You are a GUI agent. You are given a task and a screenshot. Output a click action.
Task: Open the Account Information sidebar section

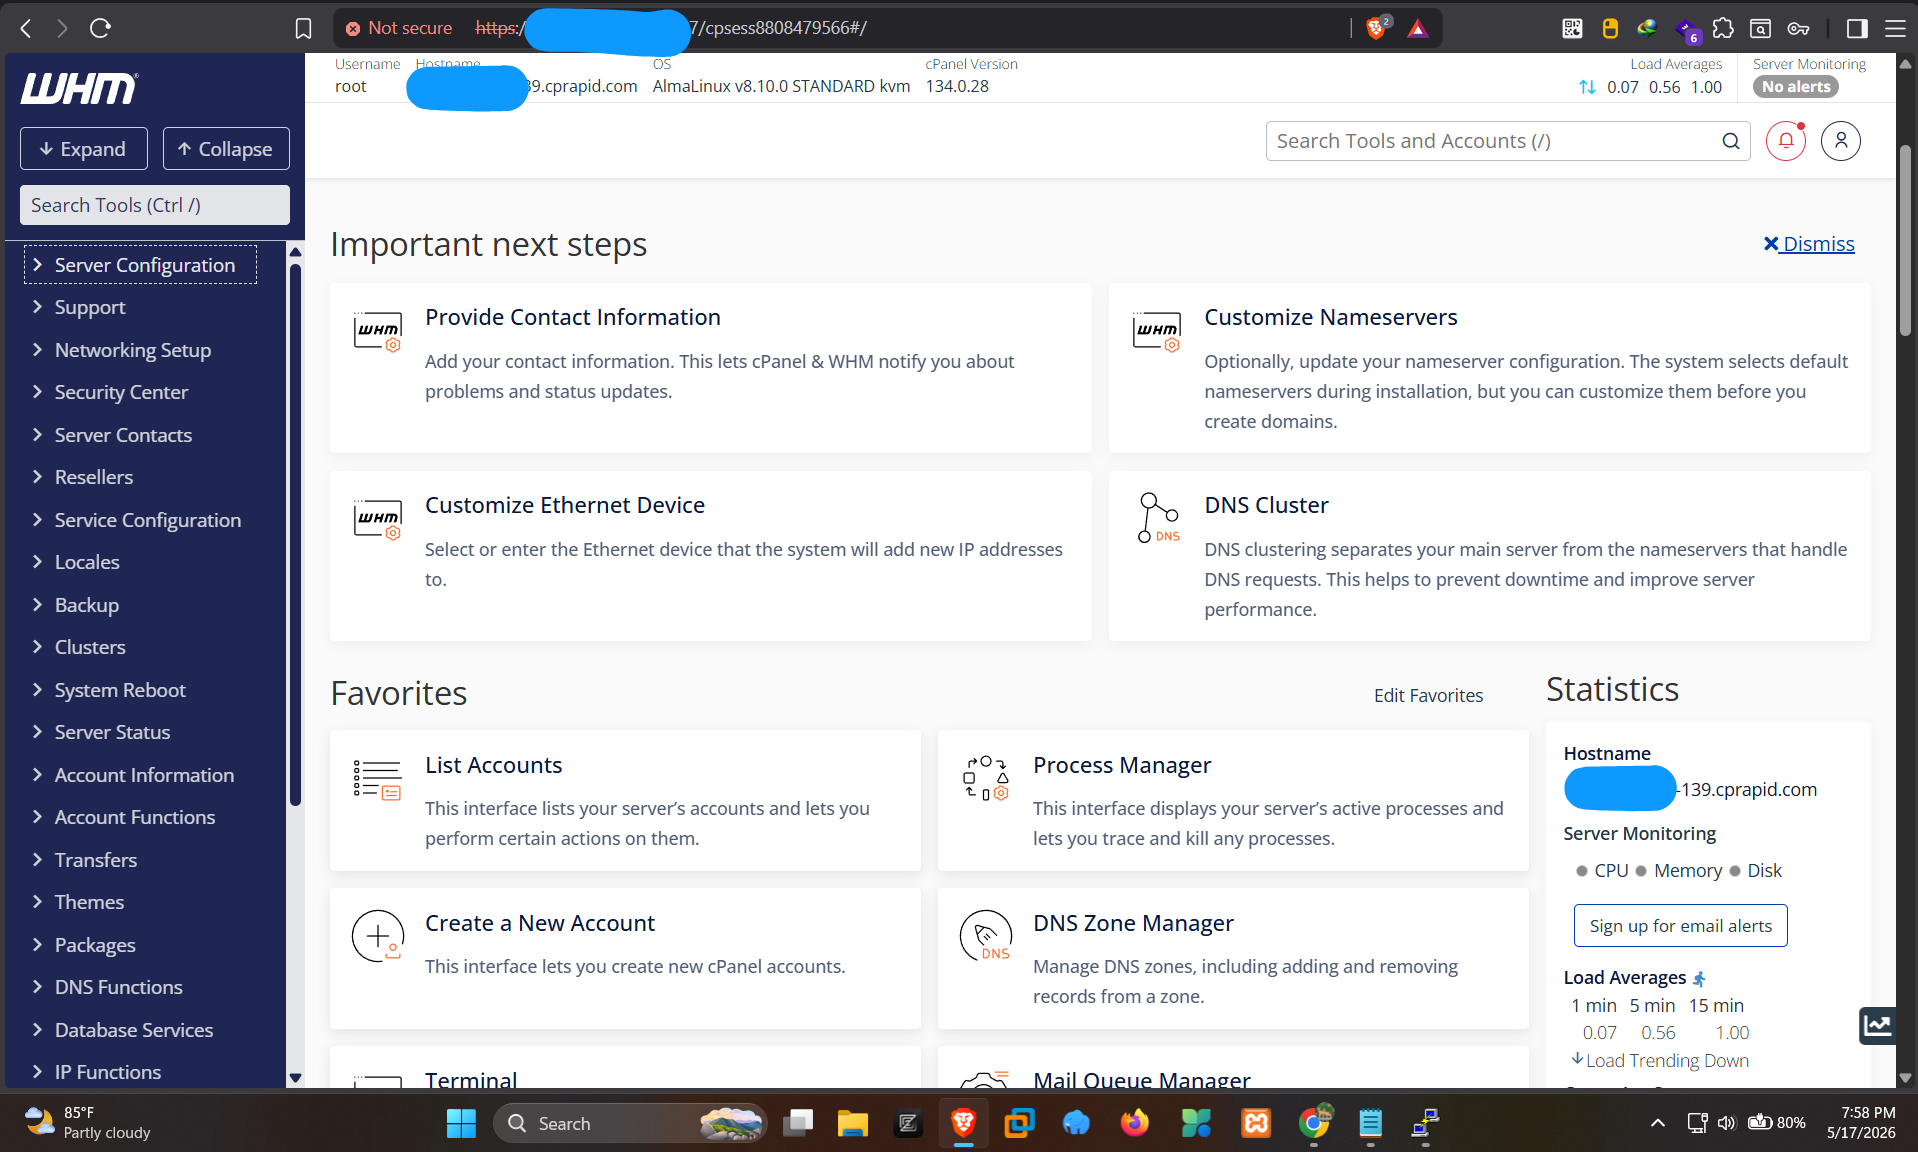tap(144, 775)
